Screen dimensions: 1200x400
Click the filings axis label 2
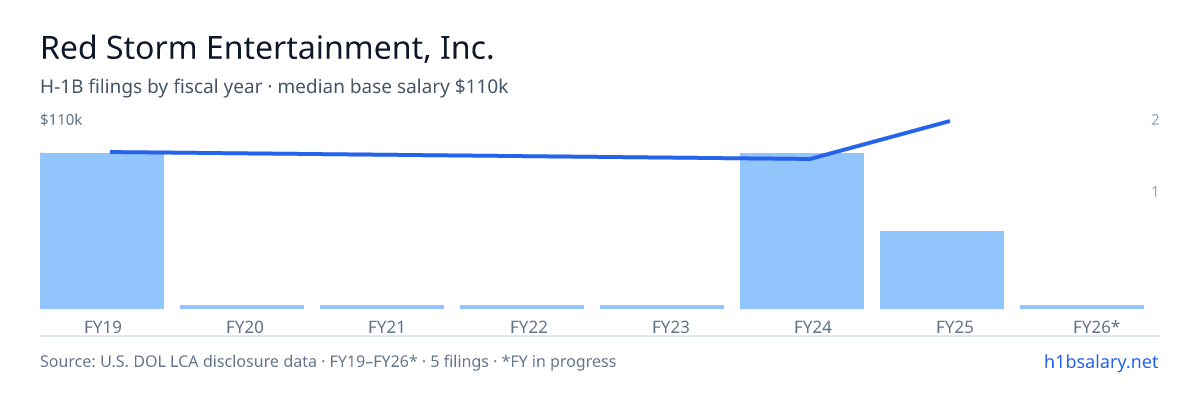click(x=1155, y=120)
